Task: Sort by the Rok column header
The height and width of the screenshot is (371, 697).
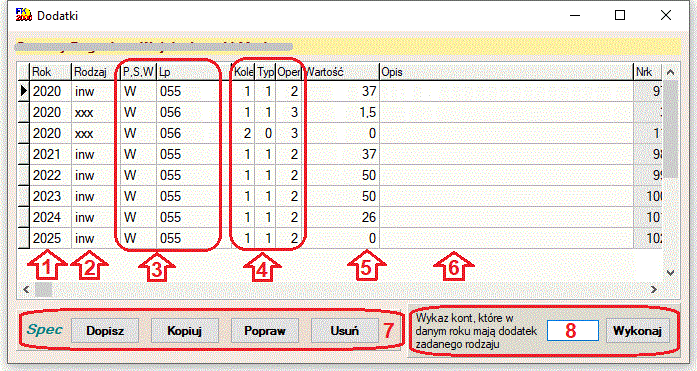Action: tap(50, 72)
